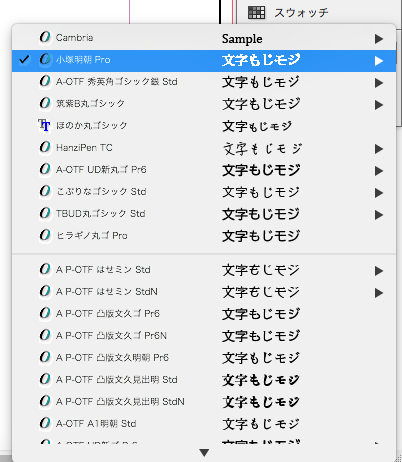
Task: Click the scroll-down arrow at menu bottom
Action: click(204, 452)
